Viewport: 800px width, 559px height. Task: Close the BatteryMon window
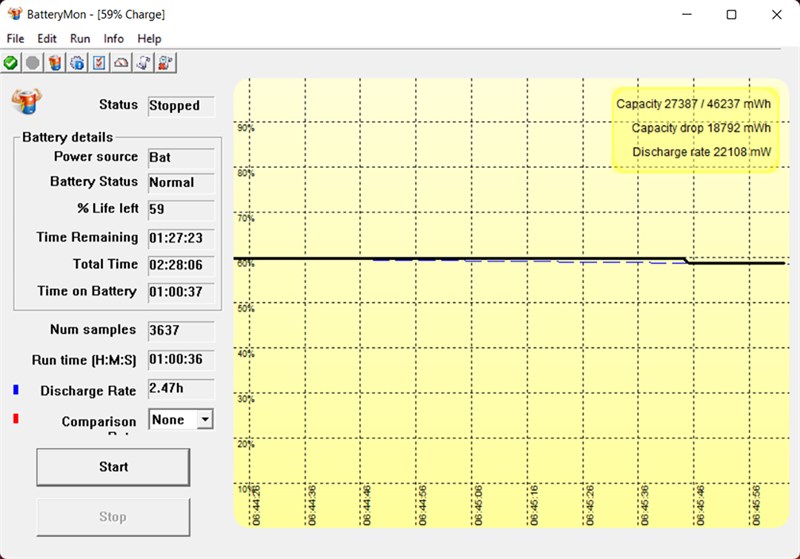[x=777, y=14]
